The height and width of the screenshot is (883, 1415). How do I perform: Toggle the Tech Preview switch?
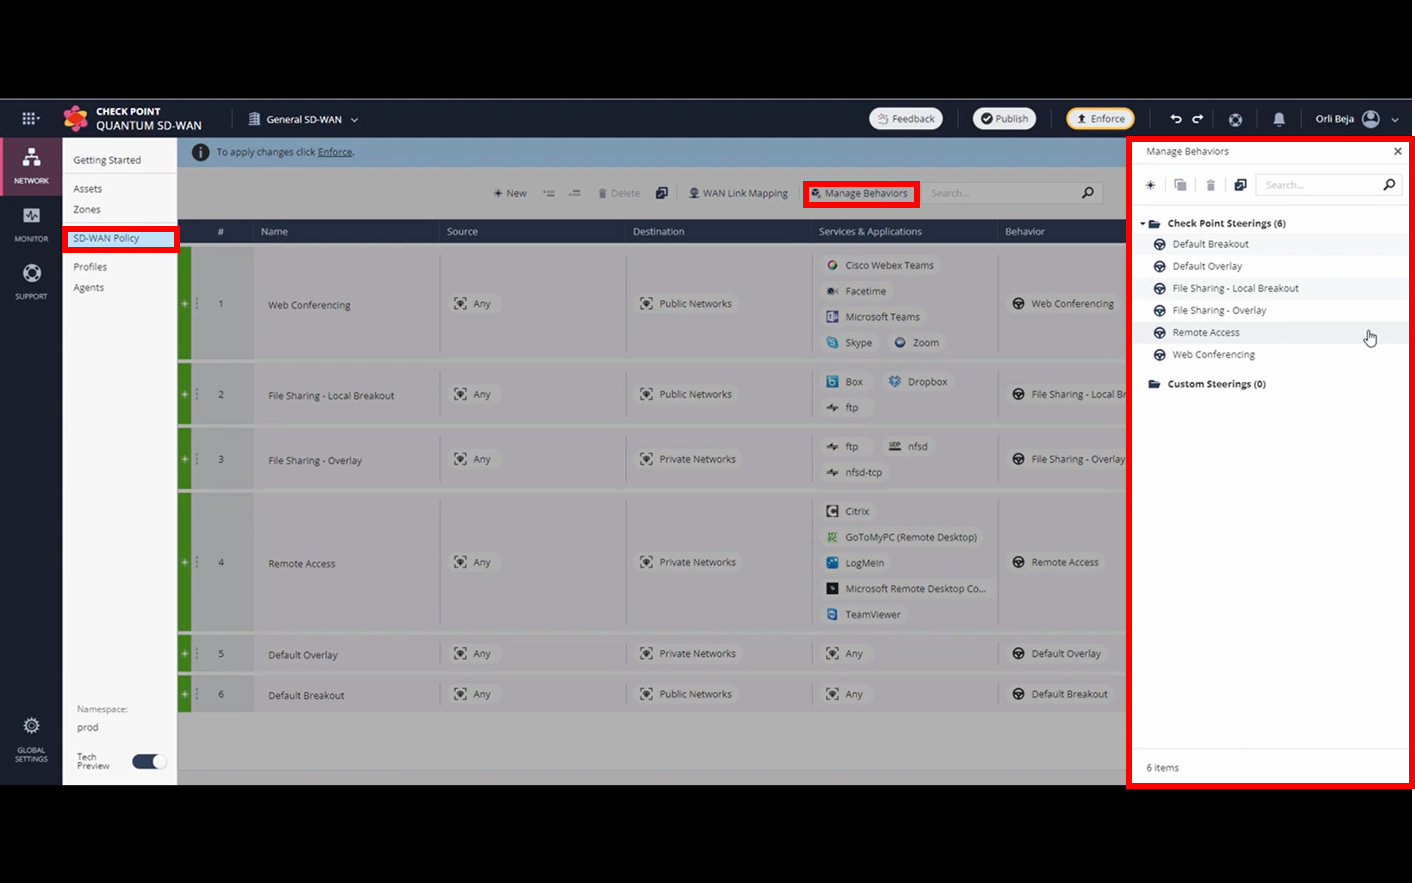149,762
